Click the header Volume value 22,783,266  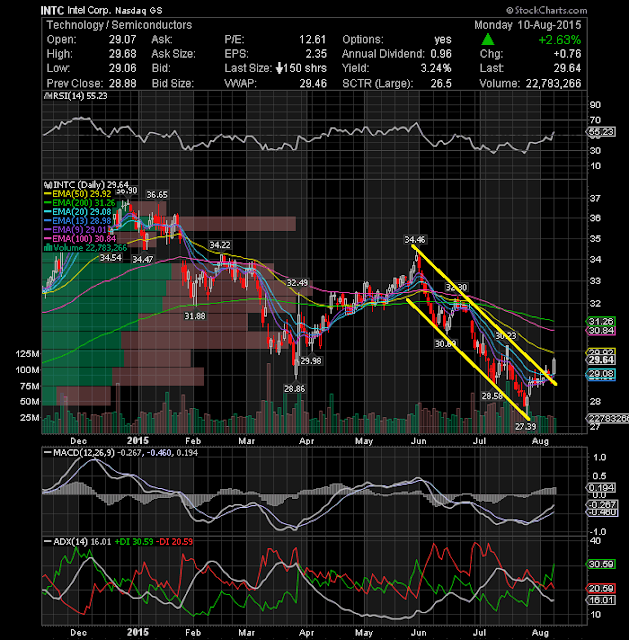pyautogui.click(x=553, y=83)
